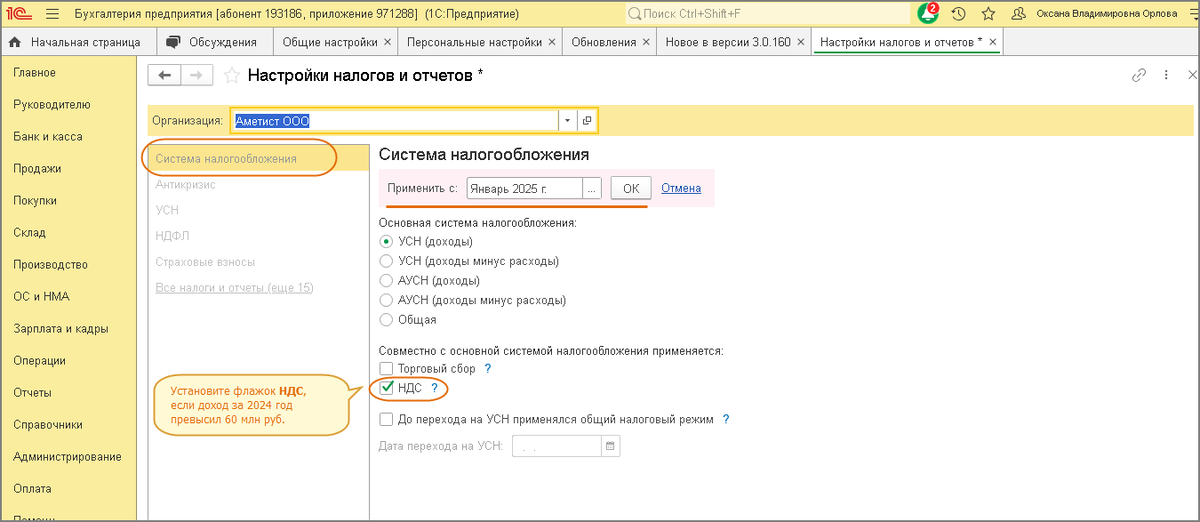Enable the Торговый сбор checkbox
This screenshot has height=522, width=1200.
point(386,369)
